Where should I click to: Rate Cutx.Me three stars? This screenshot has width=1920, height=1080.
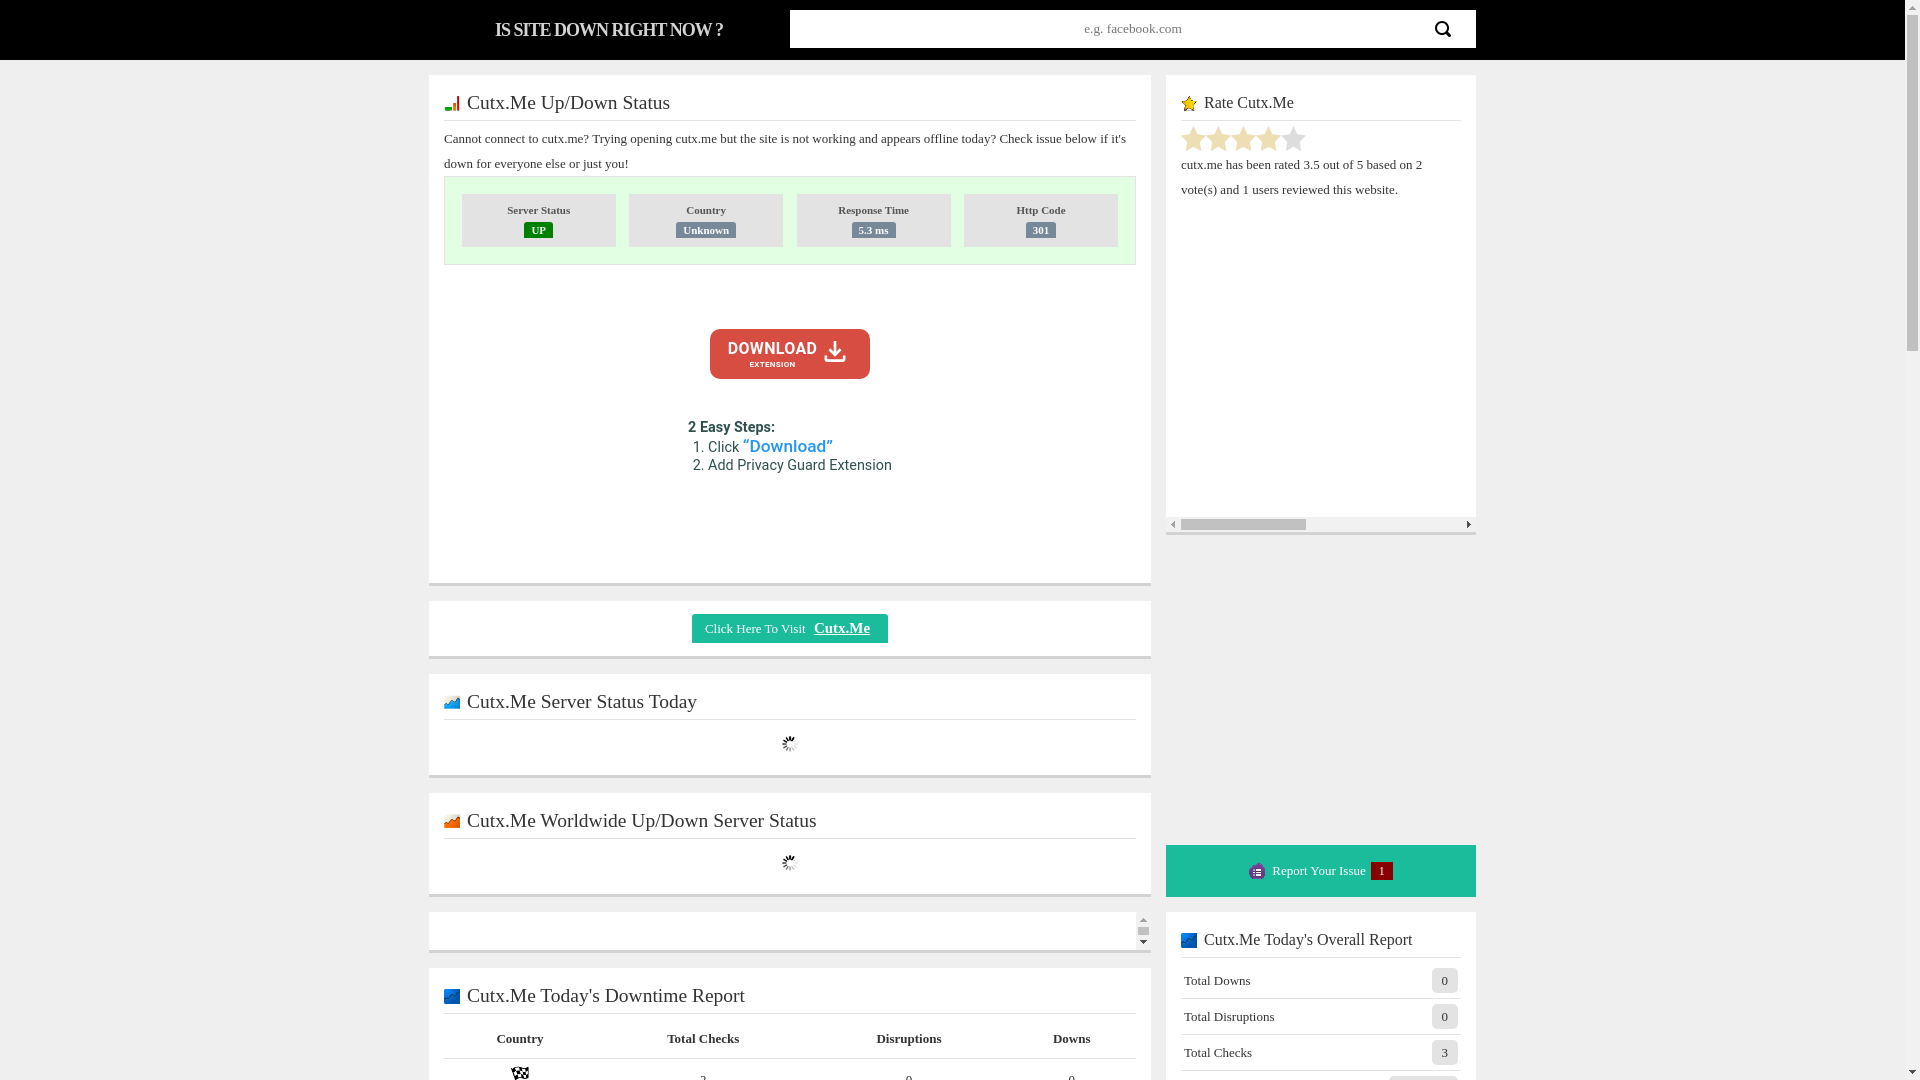pos(1243,139)
